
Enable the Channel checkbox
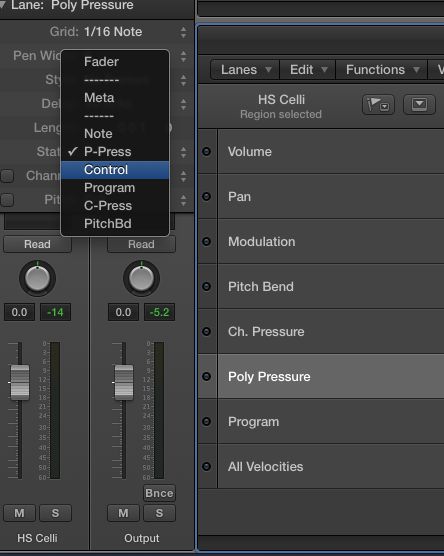[7, 176]
